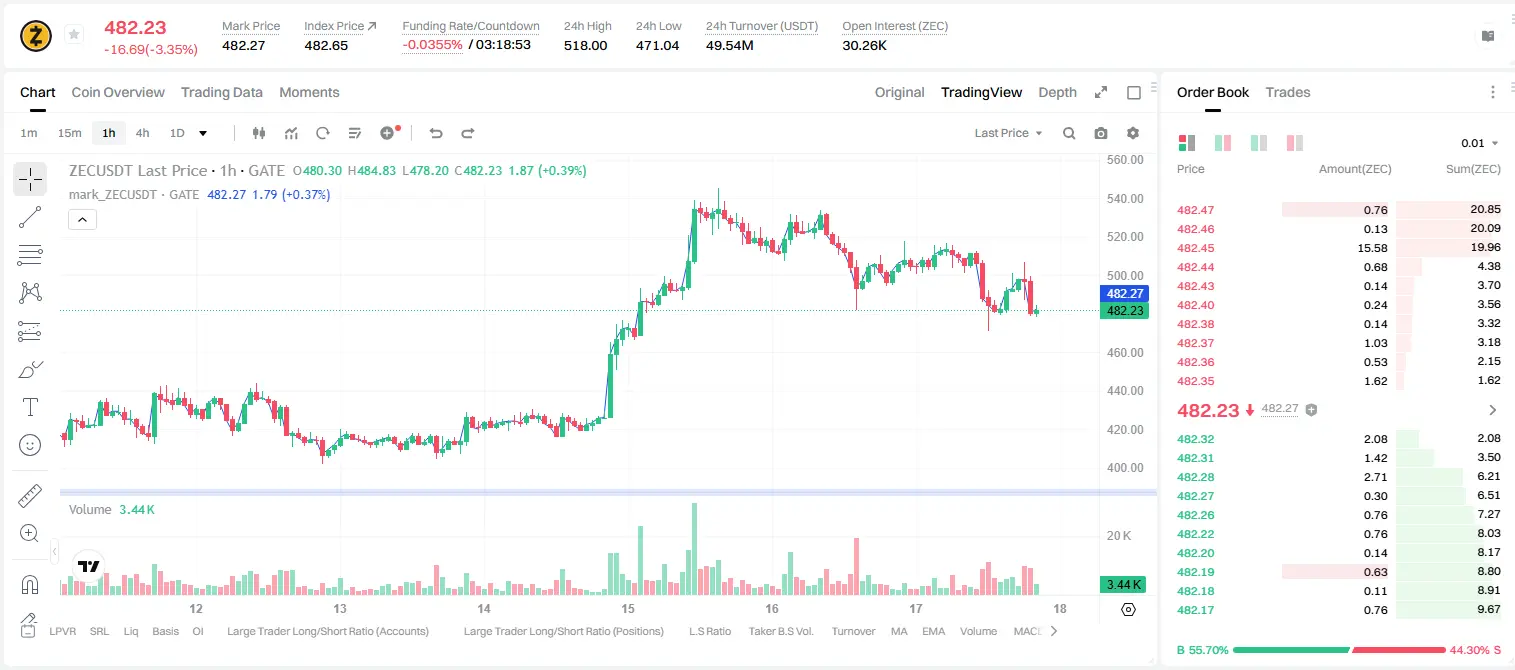
Task: Expand the 1D timeframe dropdown arrow
Action: pyautogui.click(x=203, y=133)
